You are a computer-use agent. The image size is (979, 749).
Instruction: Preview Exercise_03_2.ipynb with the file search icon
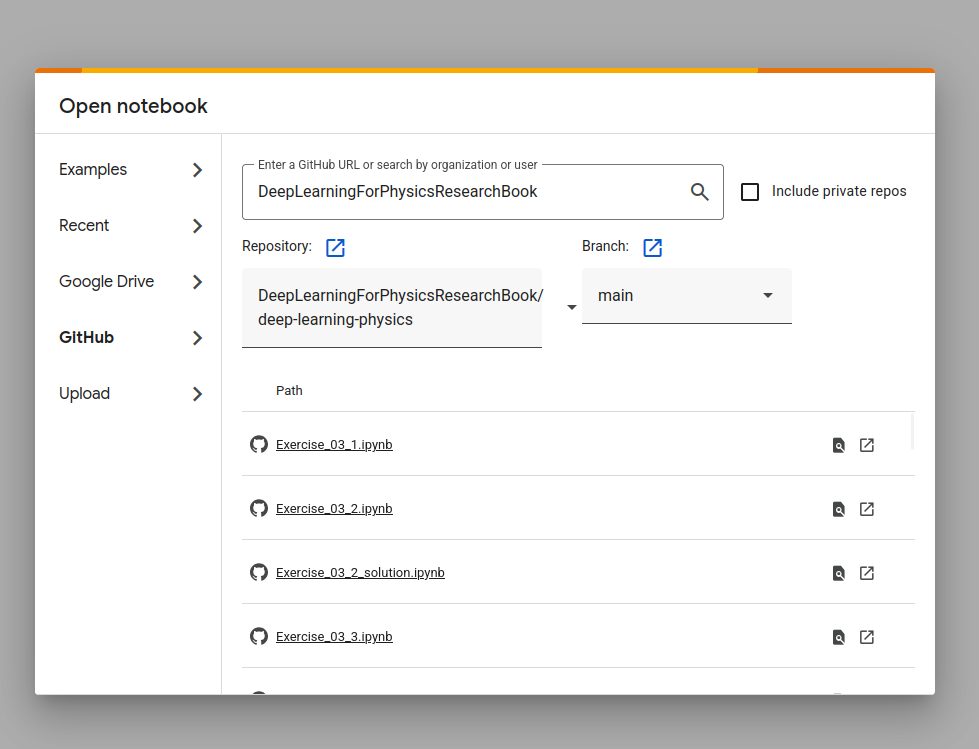point(839,509)
